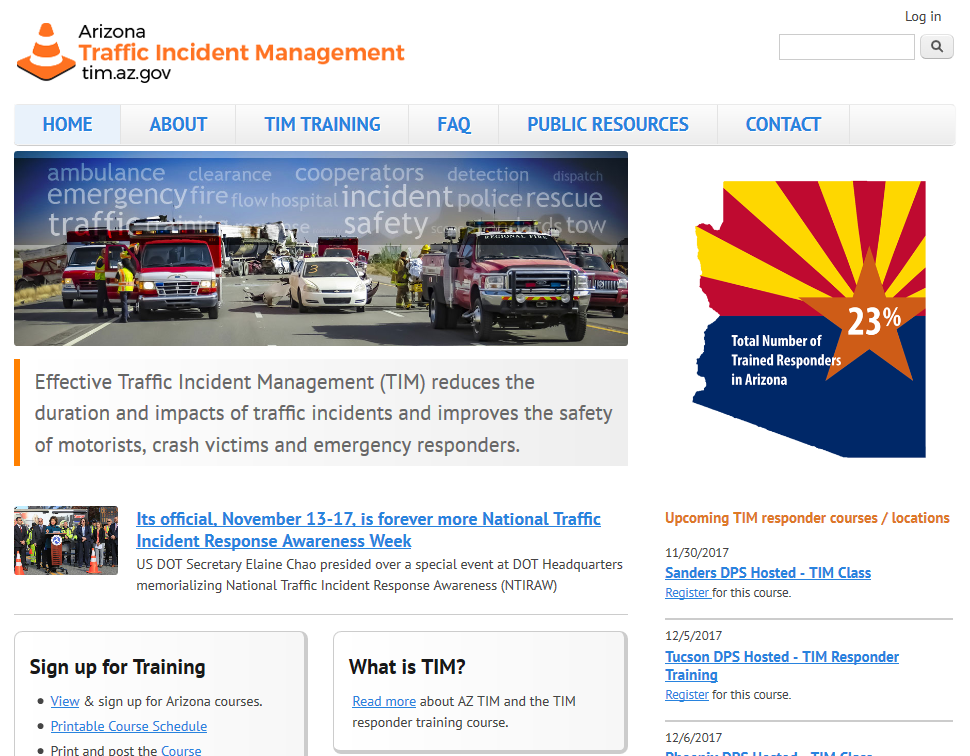Open the TIM TRAINING section

[x=322, y=124]
